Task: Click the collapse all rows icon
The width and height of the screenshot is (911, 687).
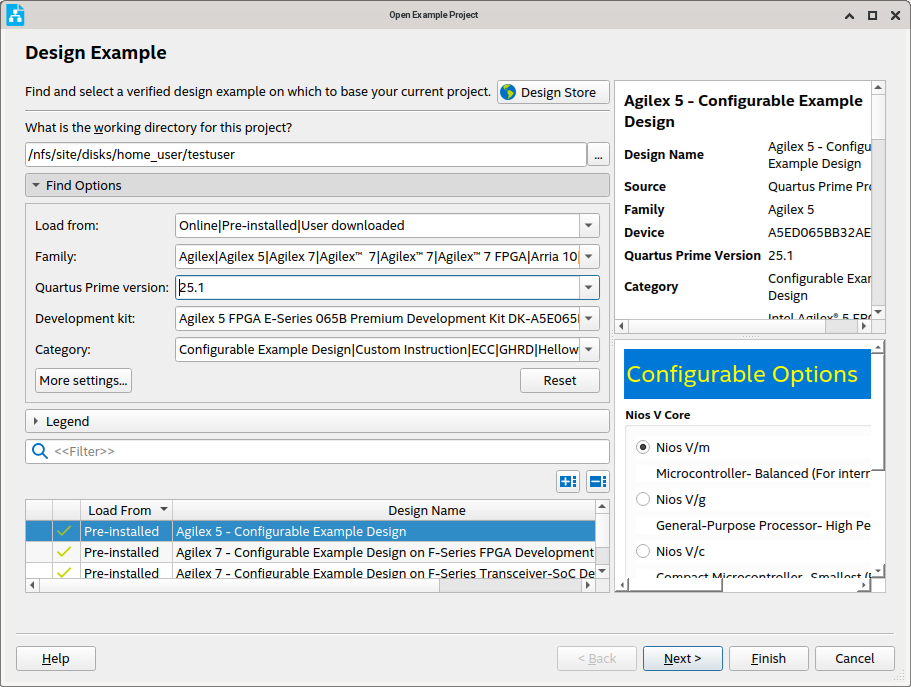Action: 597,481
